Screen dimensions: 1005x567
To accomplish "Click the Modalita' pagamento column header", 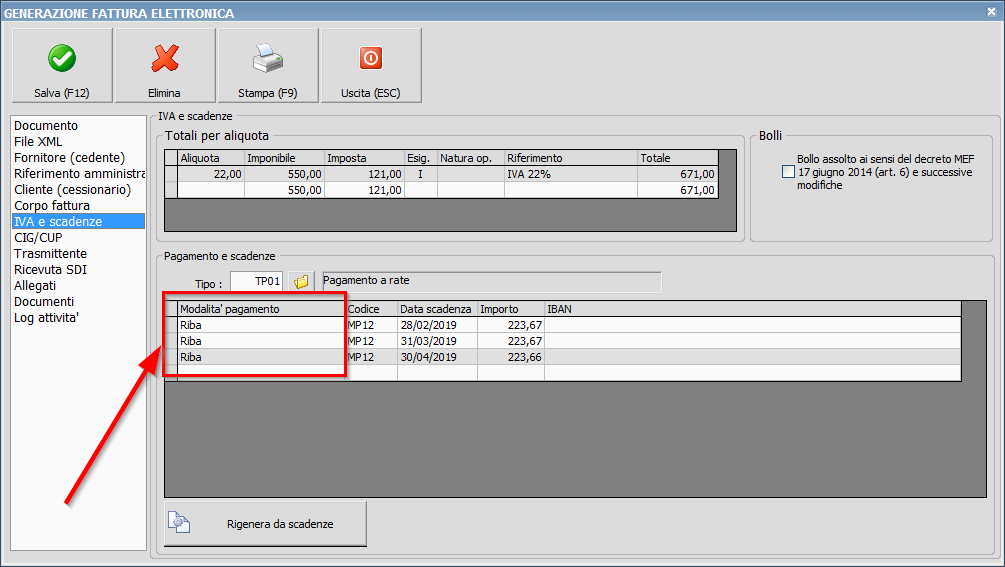I will click(262, 309).
